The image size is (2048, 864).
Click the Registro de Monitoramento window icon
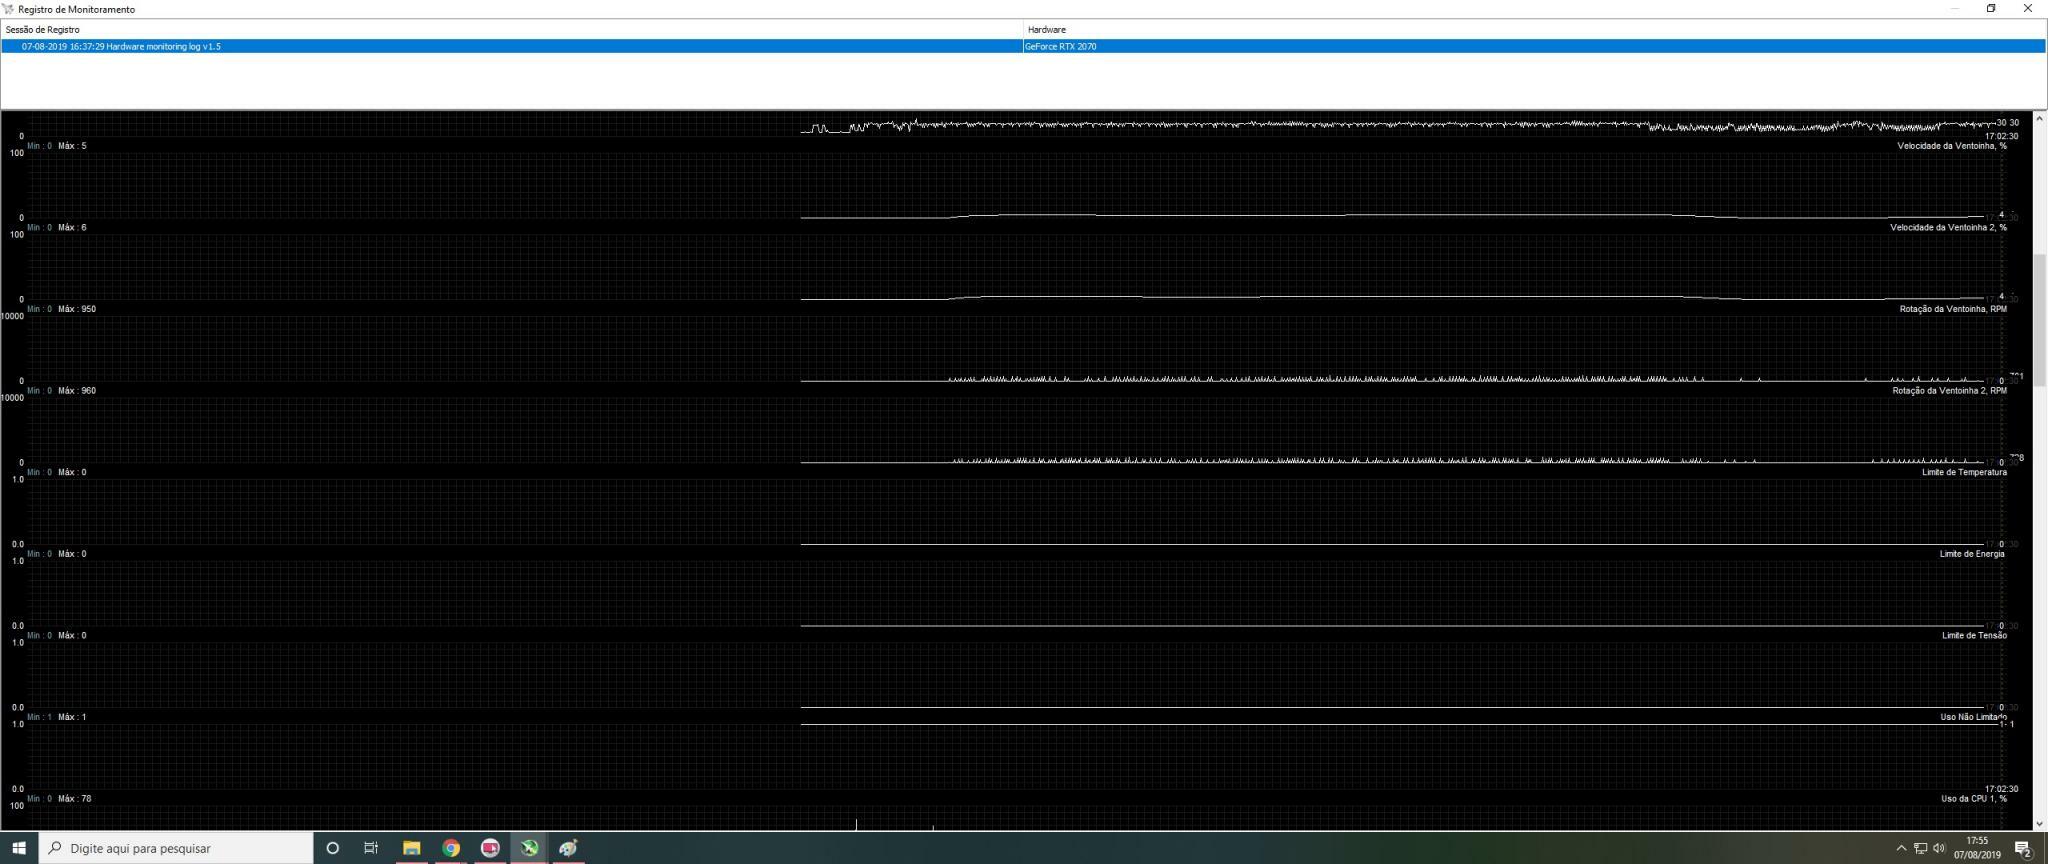tap(8, 9)
